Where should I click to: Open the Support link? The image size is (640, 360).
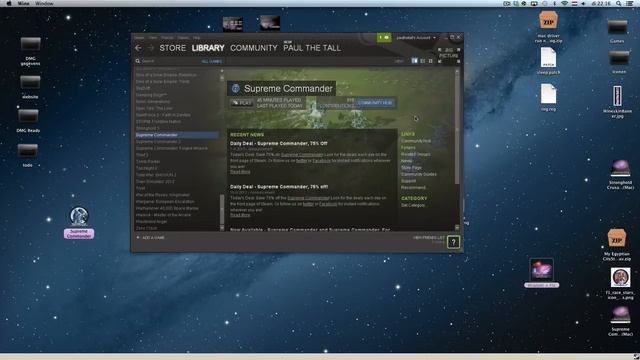click(409, 181)
